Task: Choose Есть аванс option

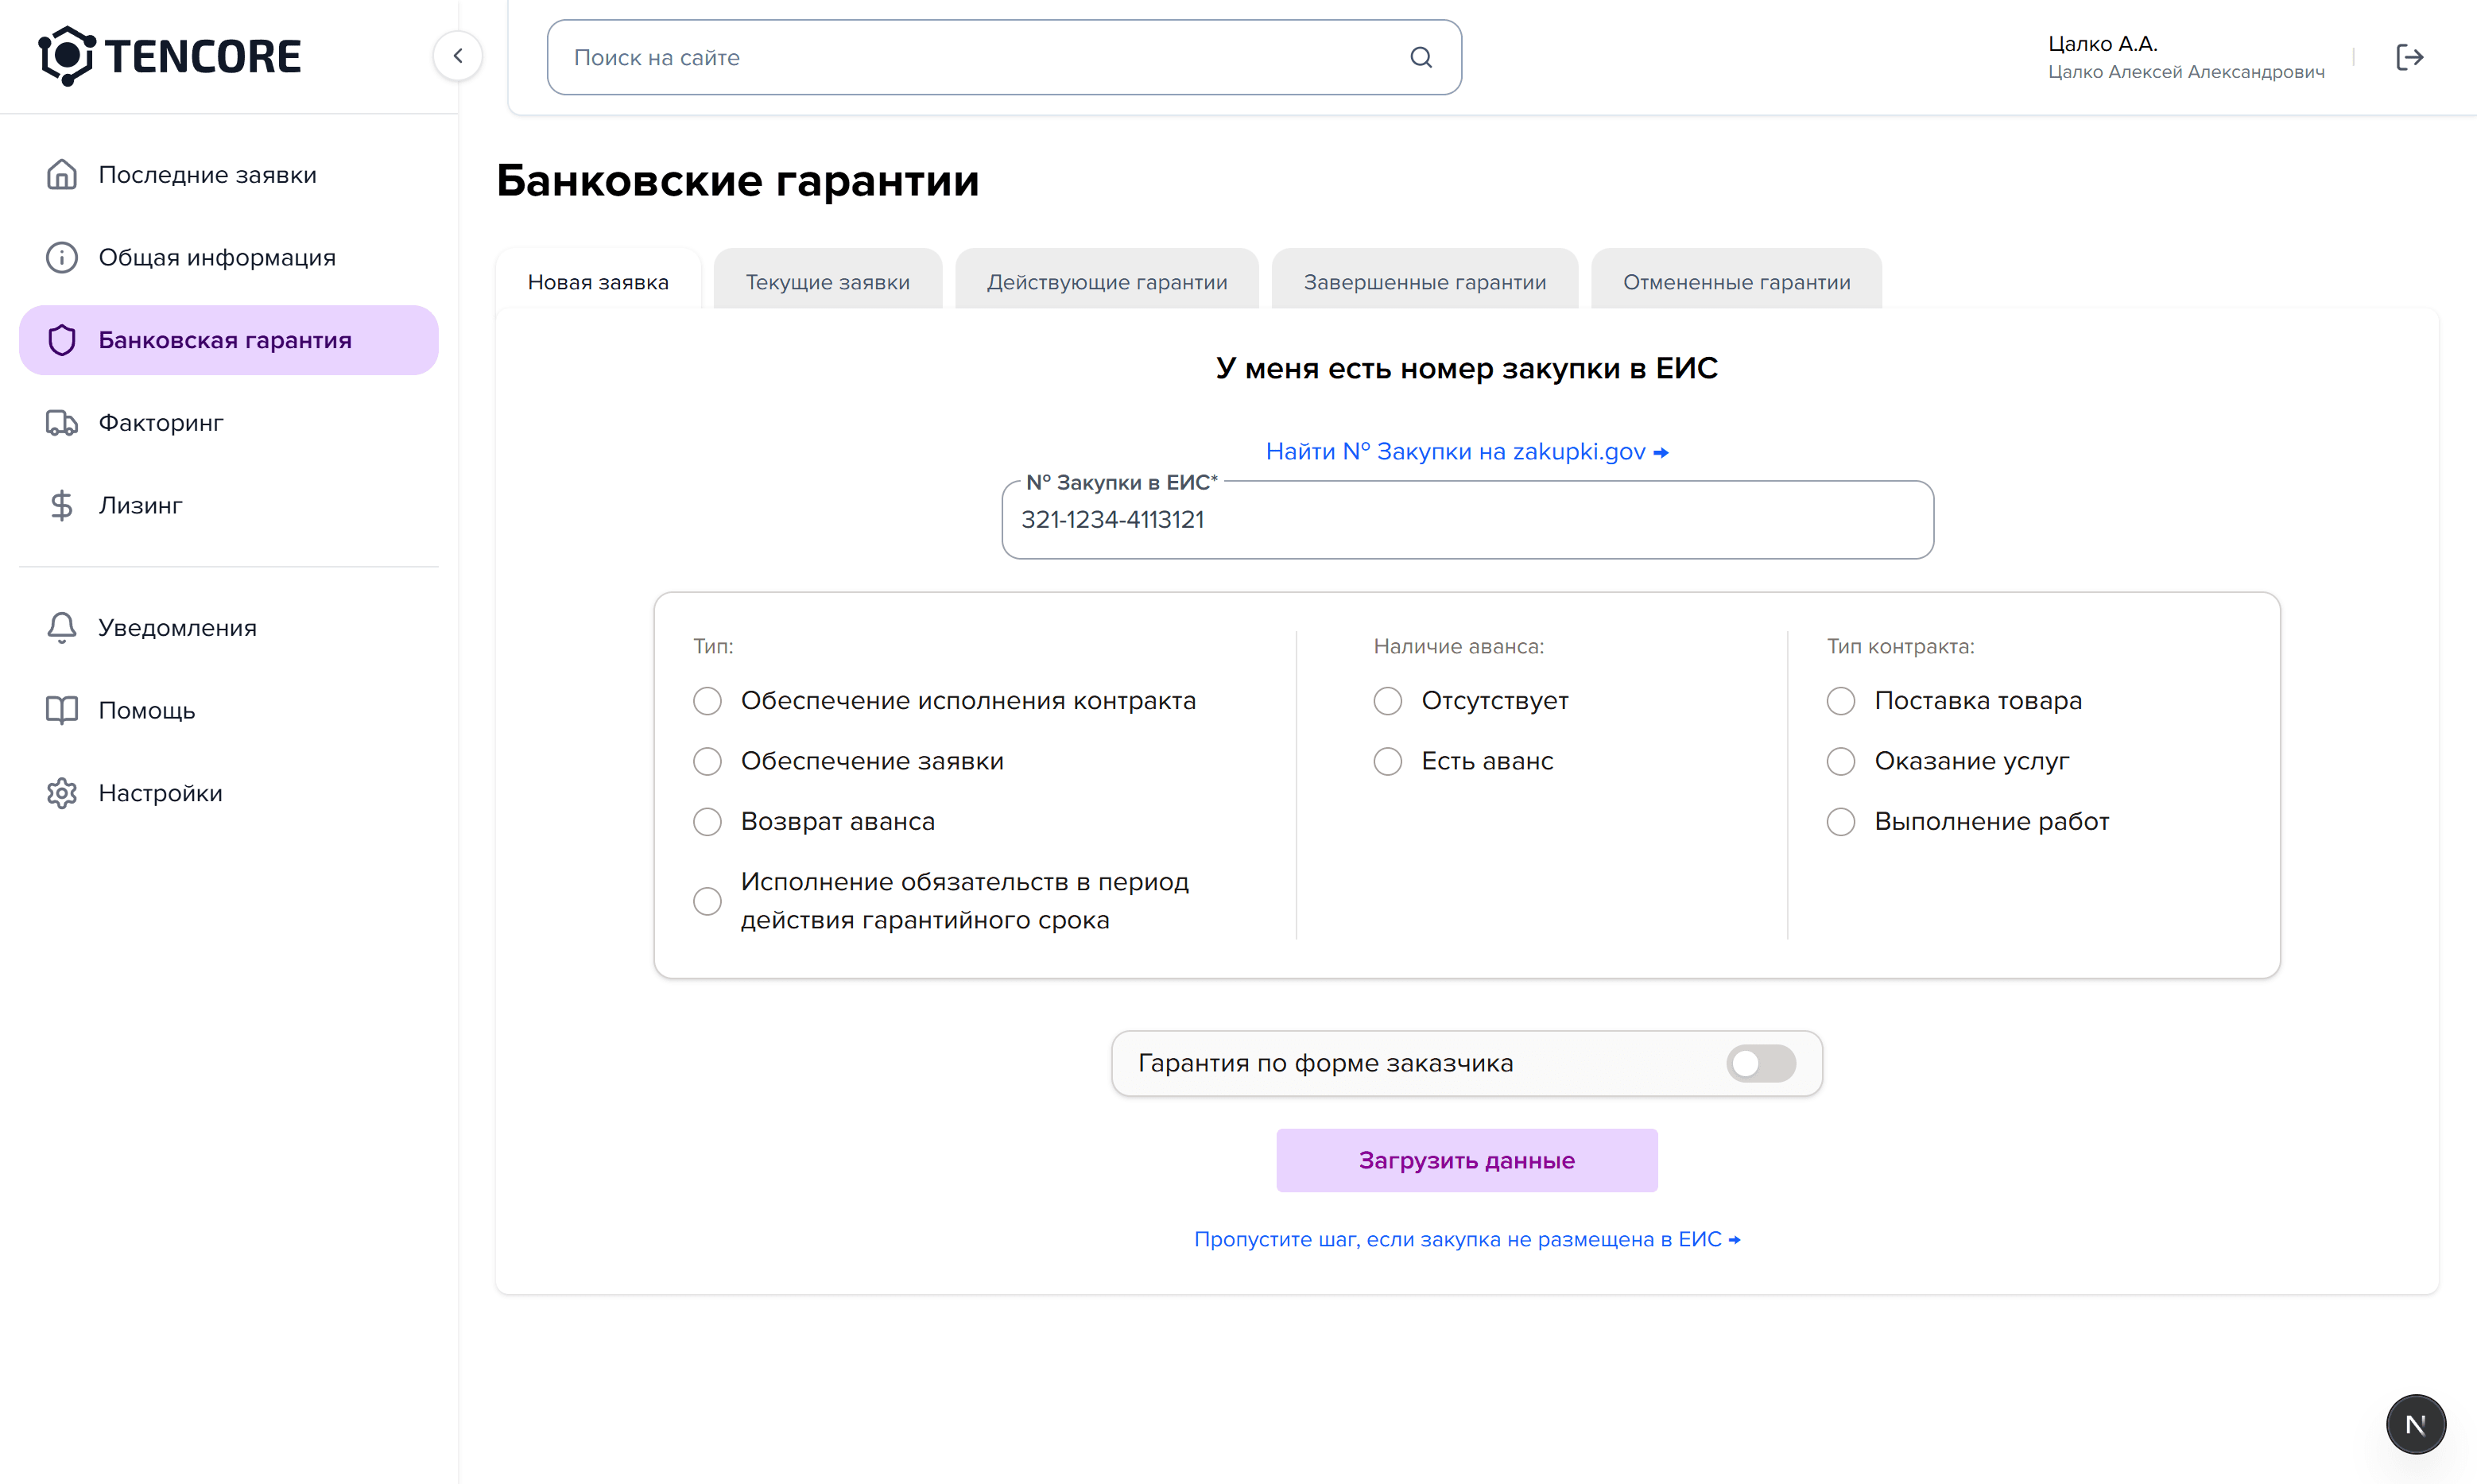Action: point(1387,761)
